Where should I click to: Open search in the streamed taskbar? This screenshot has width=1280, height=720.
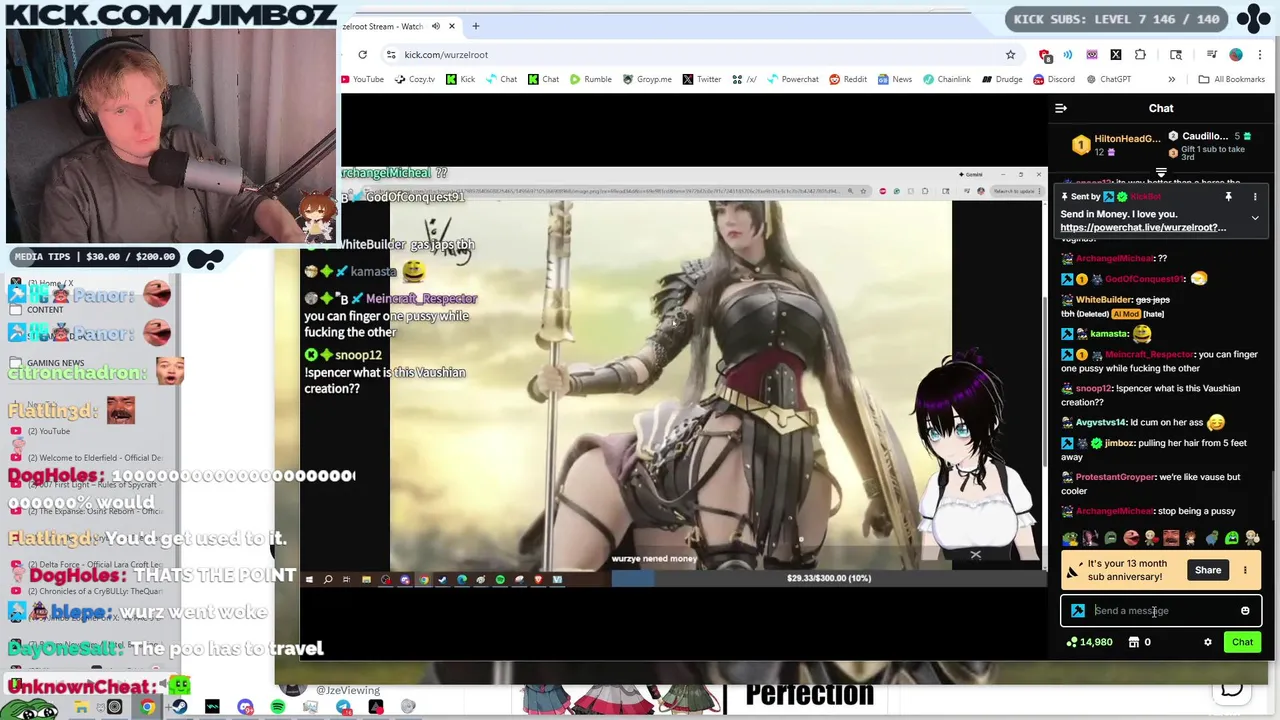(327, 579)
